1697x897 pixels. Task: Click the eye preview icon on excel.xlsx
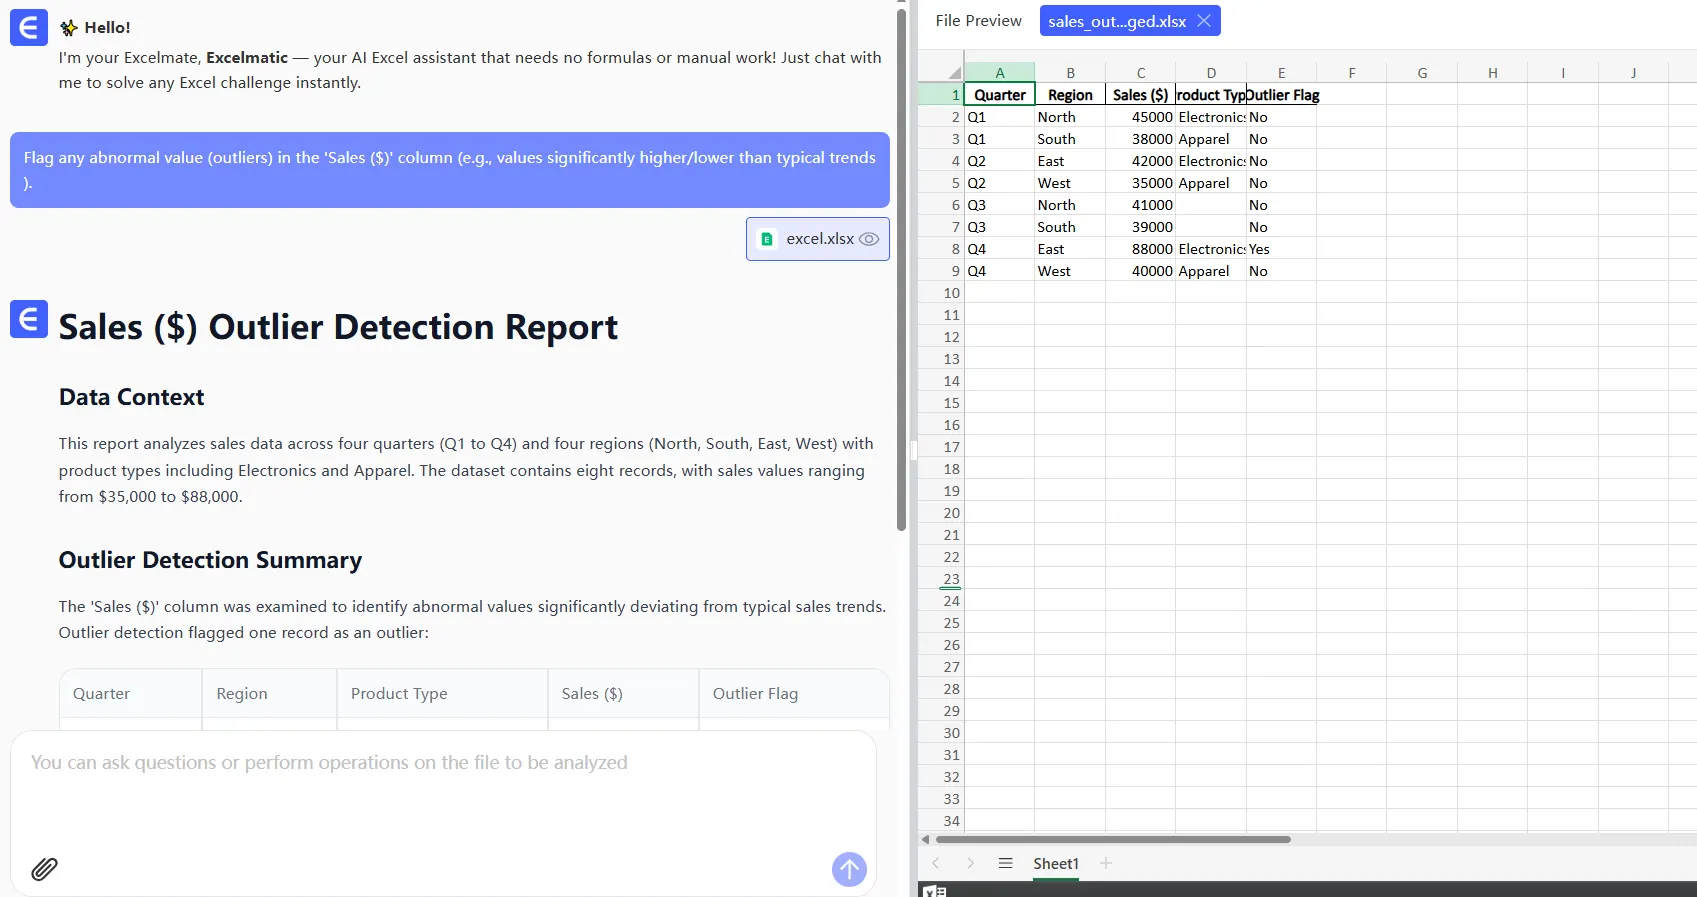coord(869,239)
